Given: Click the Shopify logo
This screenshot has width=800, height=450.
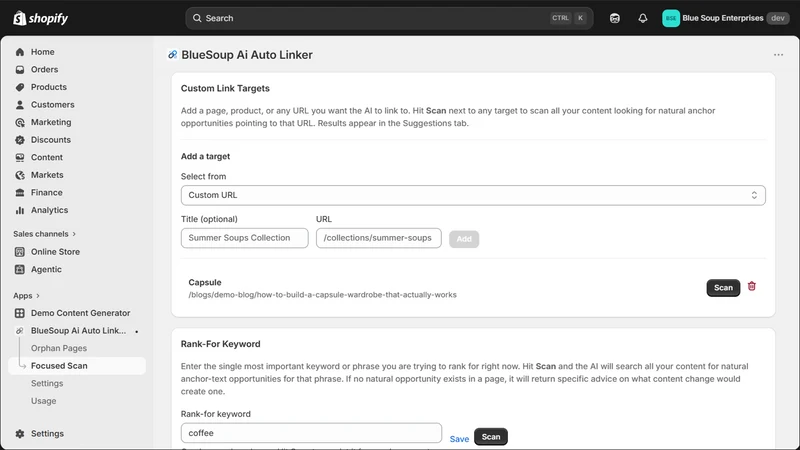Looking at the screenshot, I should click(41, 18).
